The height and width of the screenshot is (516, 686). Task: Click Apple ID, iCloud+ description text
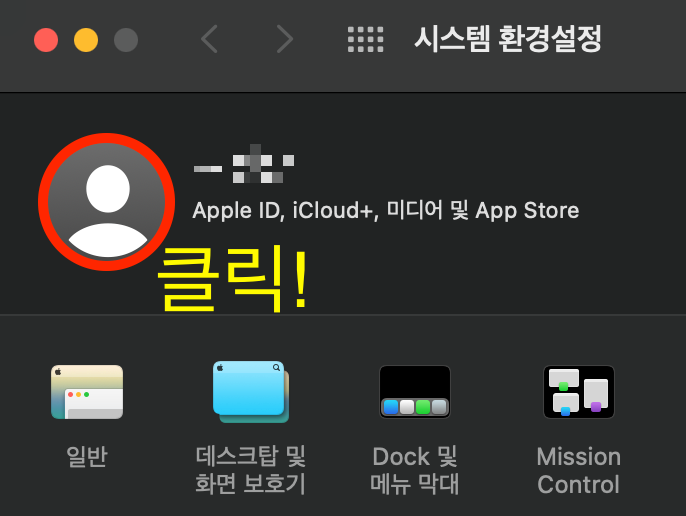(385, 211)
